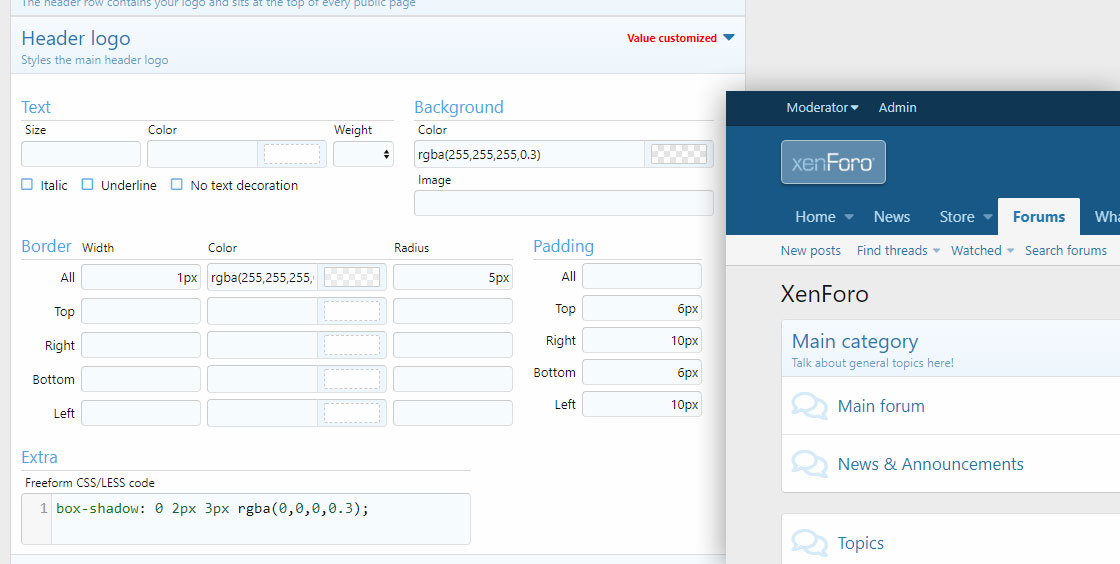Open the Border All color swatch

coord(351,277)
